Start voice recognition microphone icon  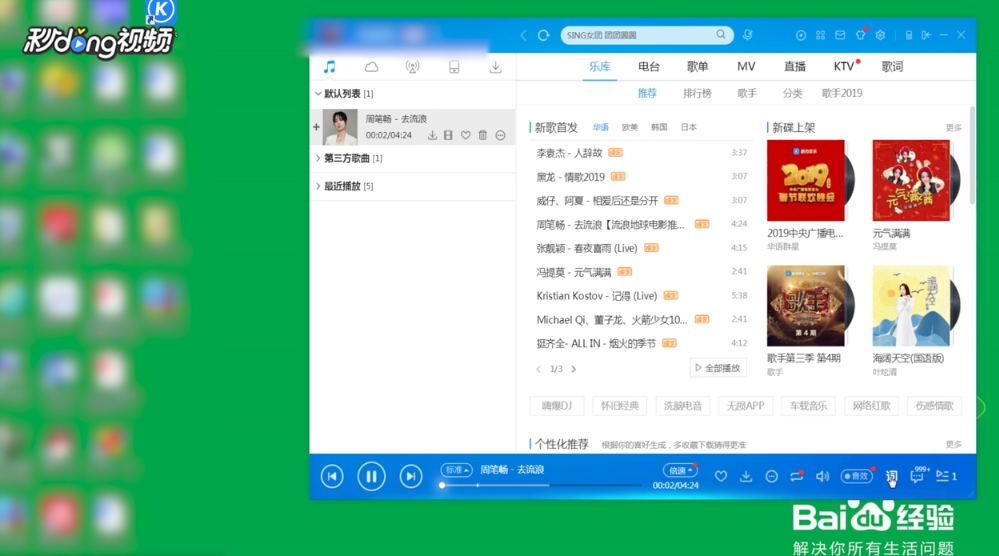tap(747, 34)
